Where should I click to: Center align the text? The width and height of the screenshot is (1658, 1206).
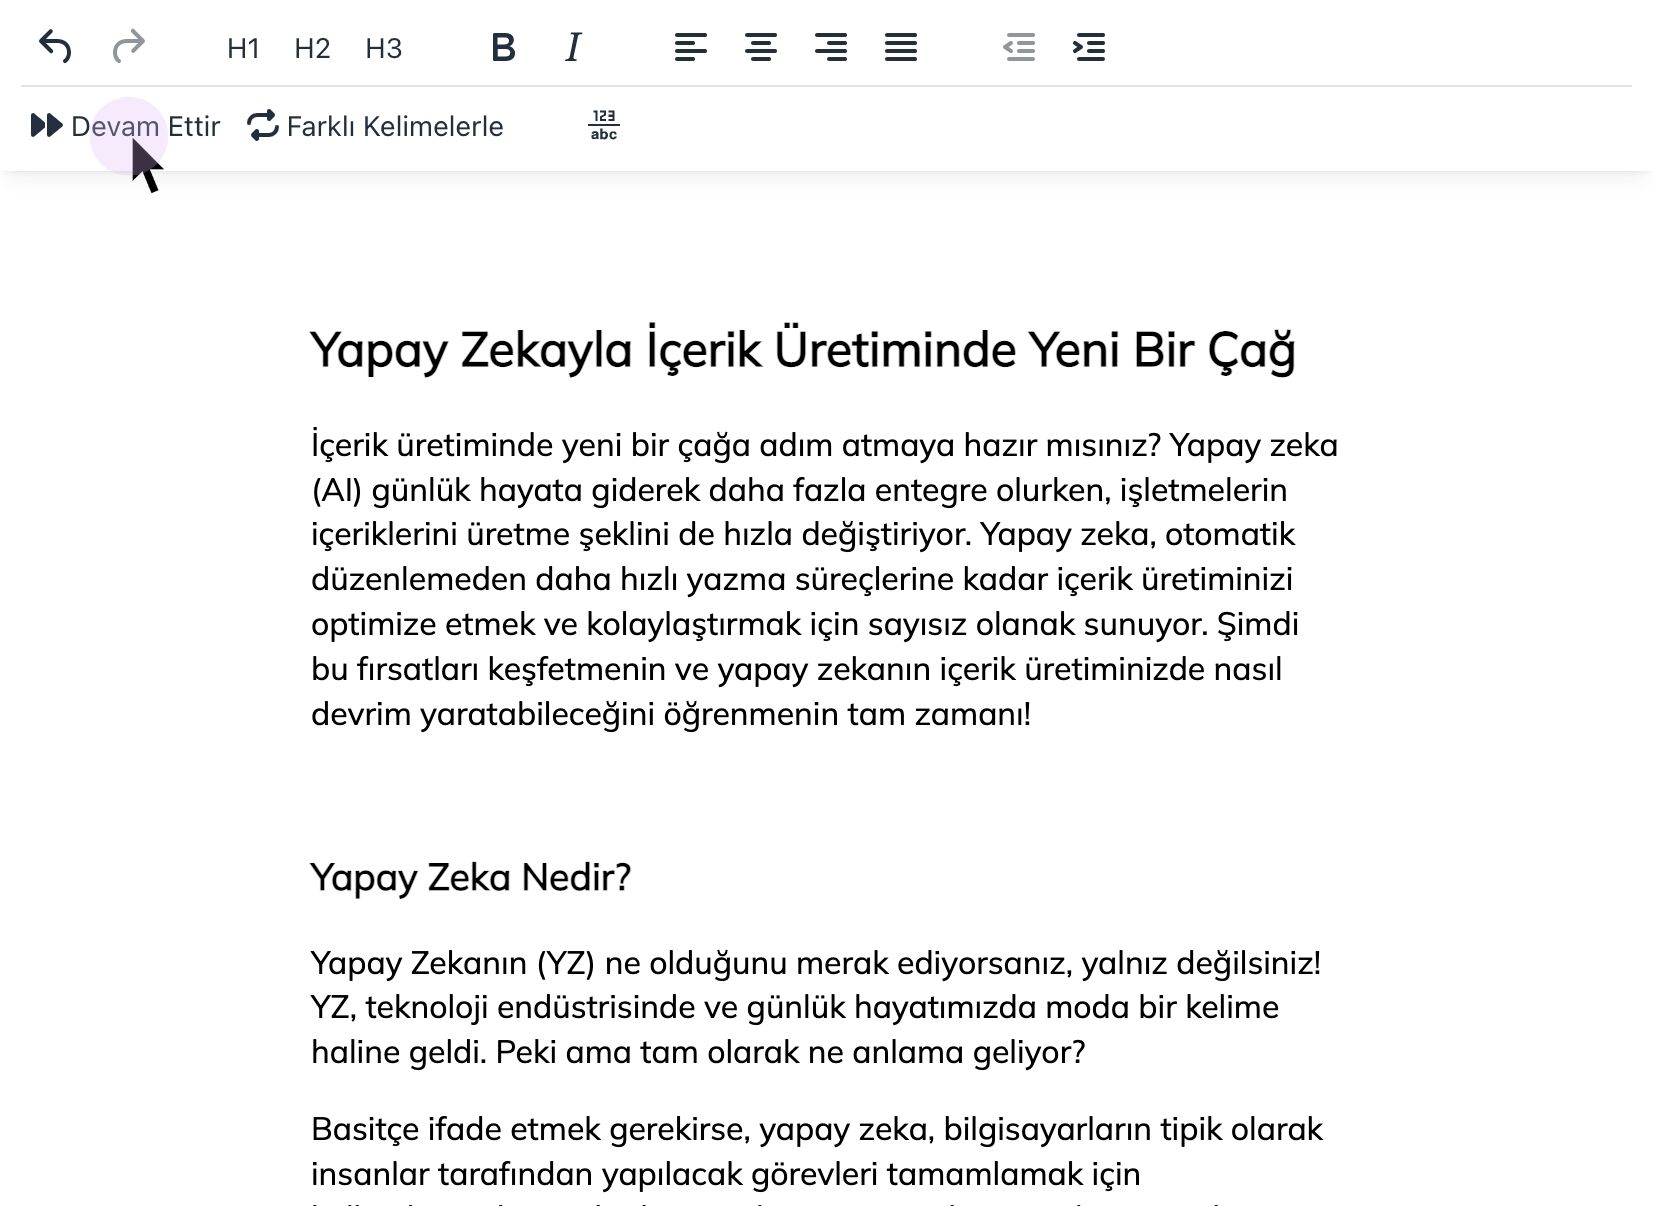coord(761,47)
